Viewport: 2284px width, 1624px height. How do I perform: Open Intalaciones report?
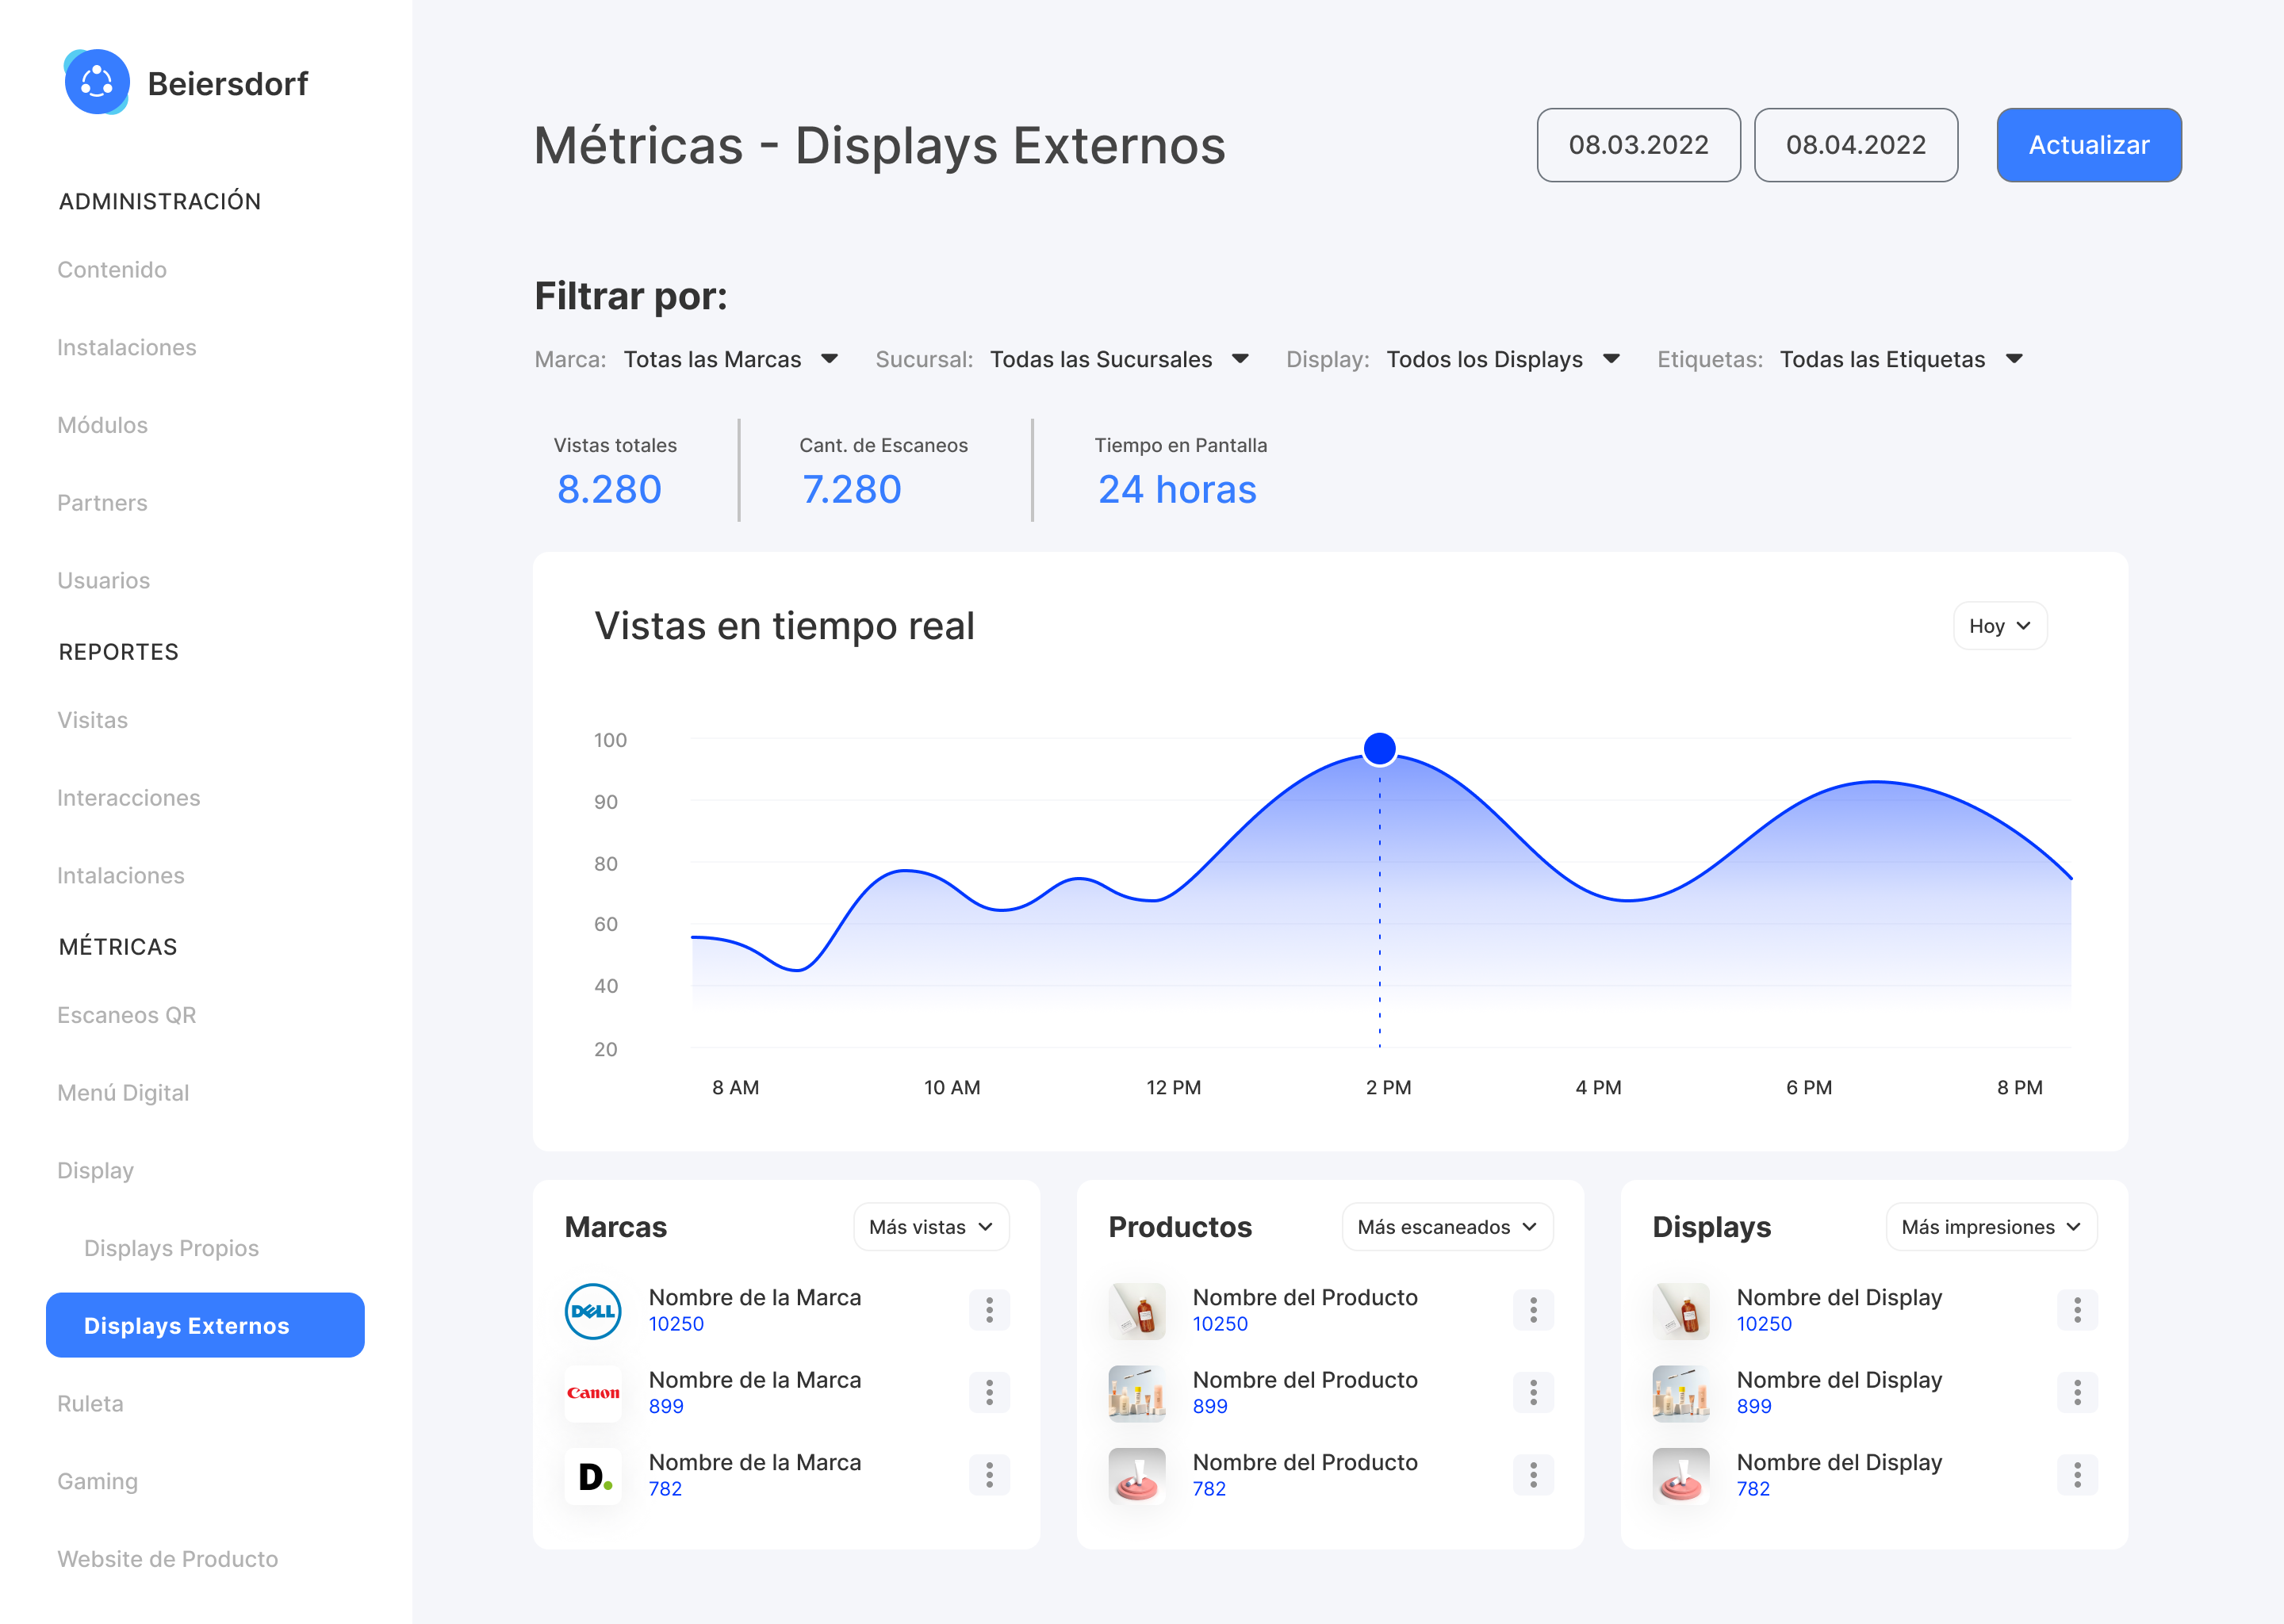[x=121, y=876]
